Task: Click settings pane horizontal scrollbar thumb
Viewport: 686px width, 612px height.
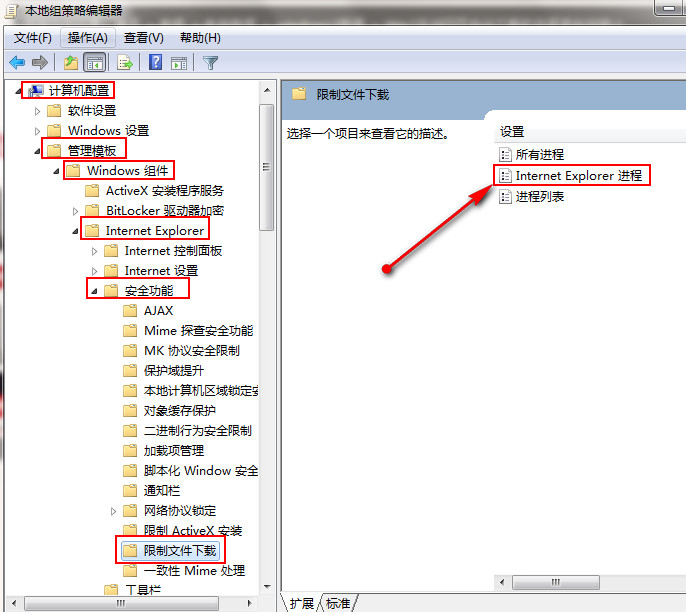Action: coord(556,582)
